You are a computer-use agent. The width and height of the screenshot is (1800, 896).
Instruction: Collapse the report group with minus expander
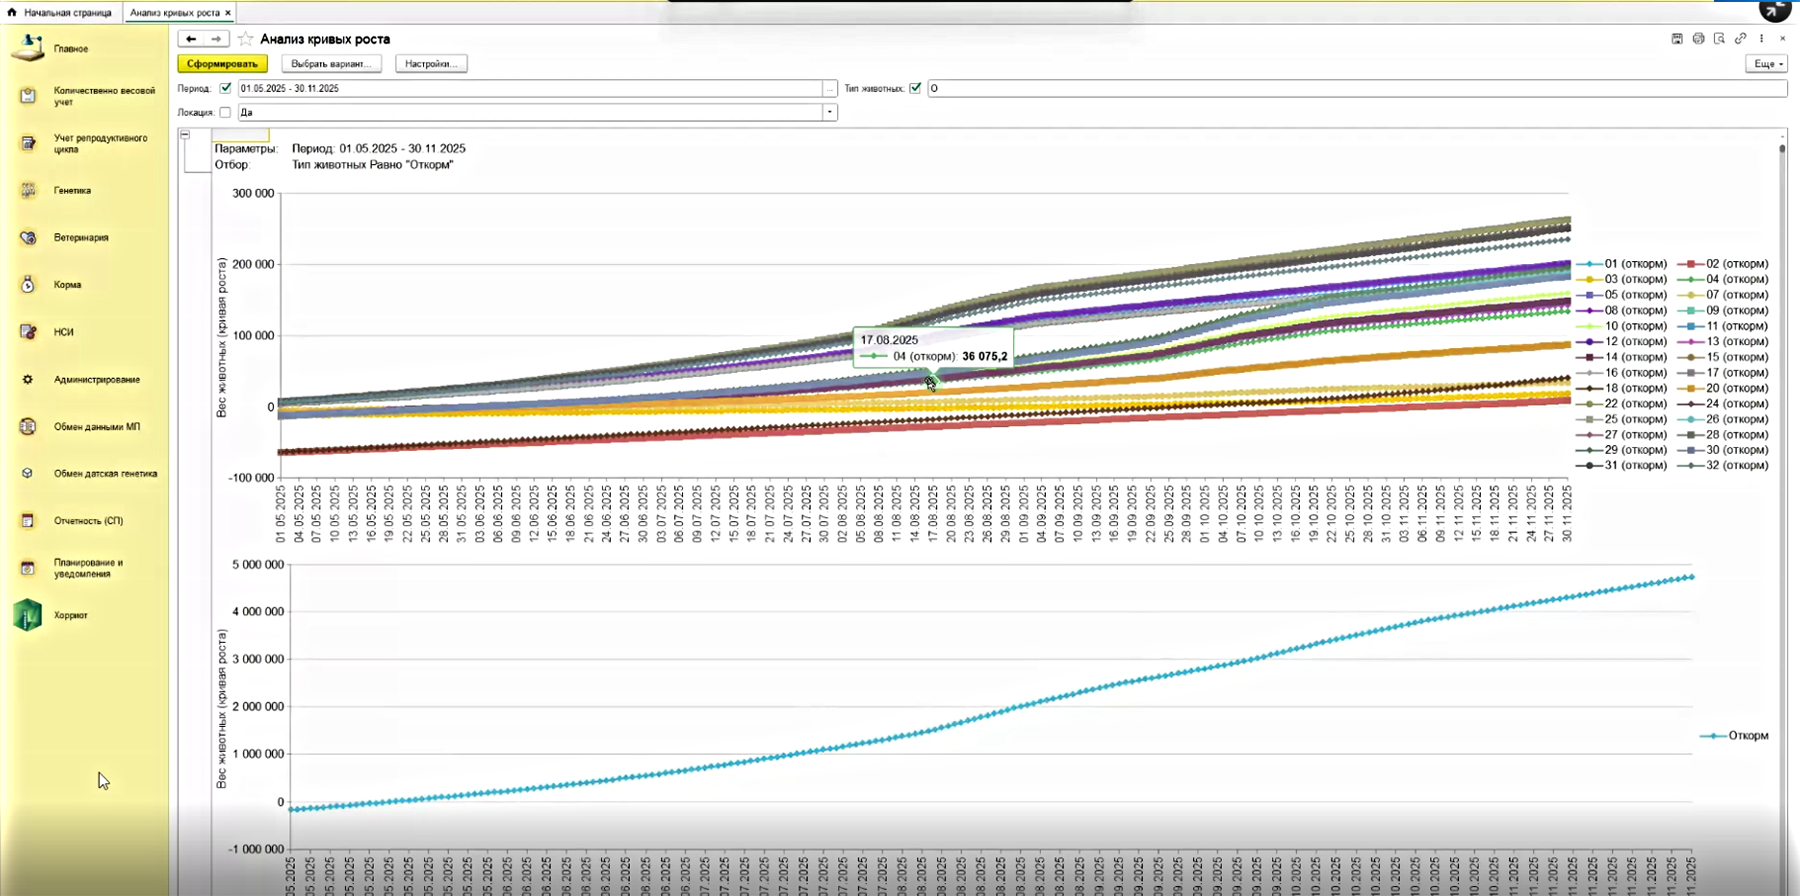pos(185,135)
